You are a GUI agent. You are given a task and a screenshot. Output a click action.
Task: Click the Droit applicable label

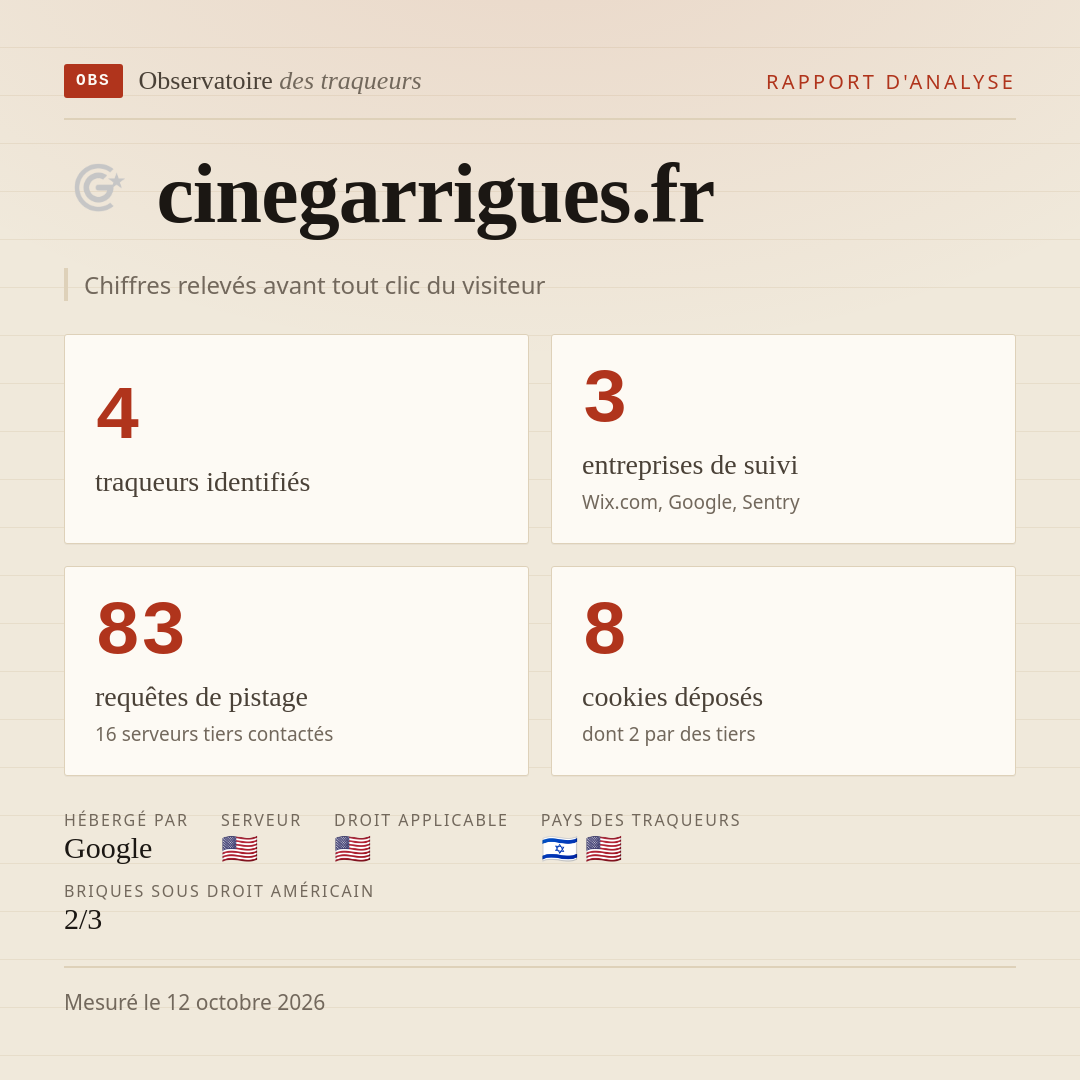point(421,820)
